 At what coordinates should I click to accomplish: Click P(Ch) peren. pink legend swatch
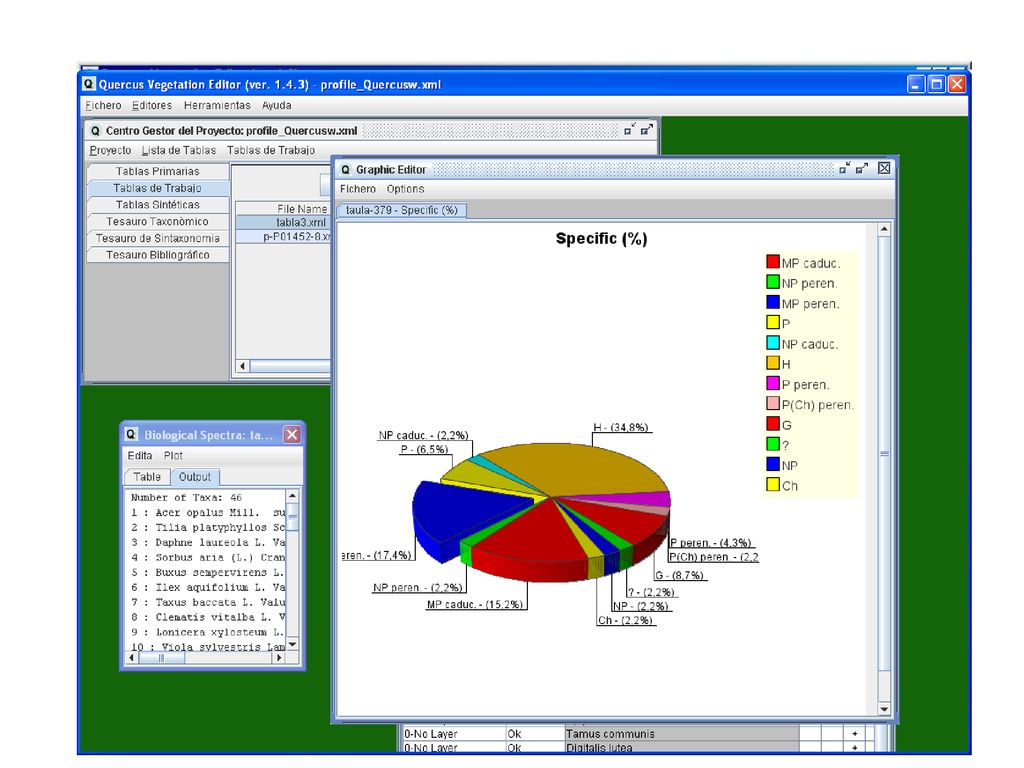(x=773, y=404)
